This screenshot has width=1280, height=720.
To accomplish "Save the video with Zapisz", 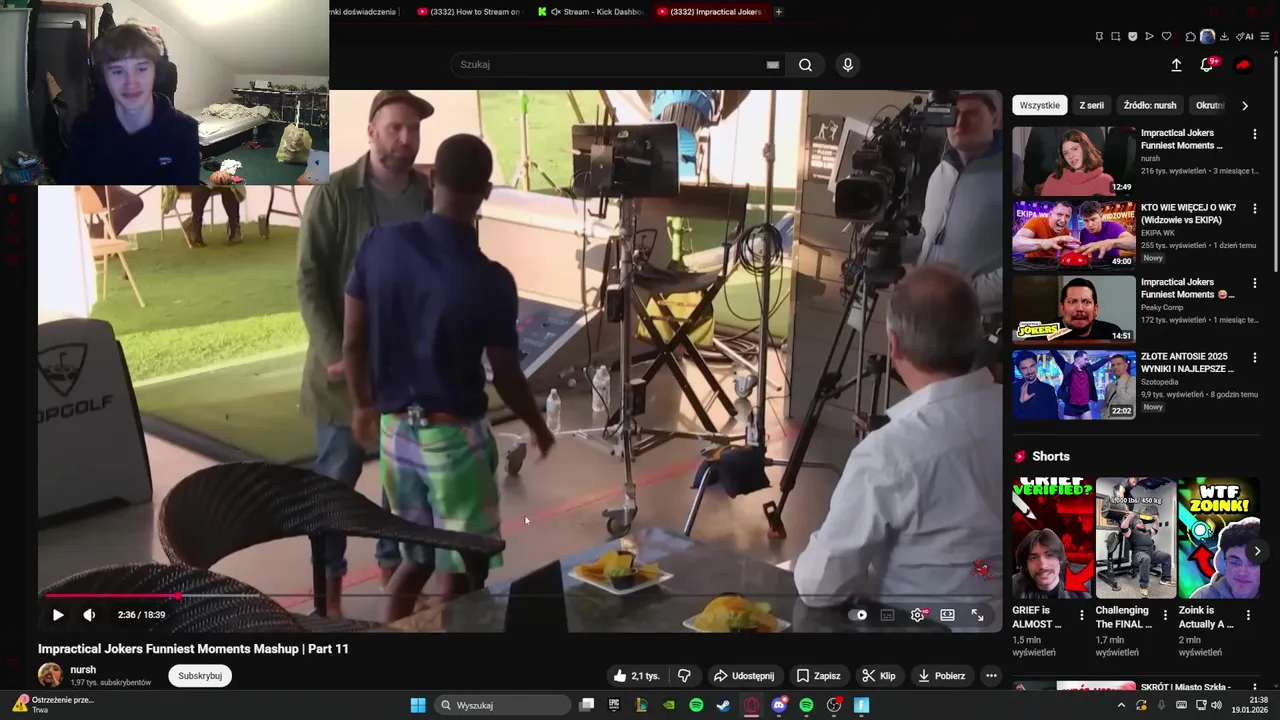I will point(818,676).
